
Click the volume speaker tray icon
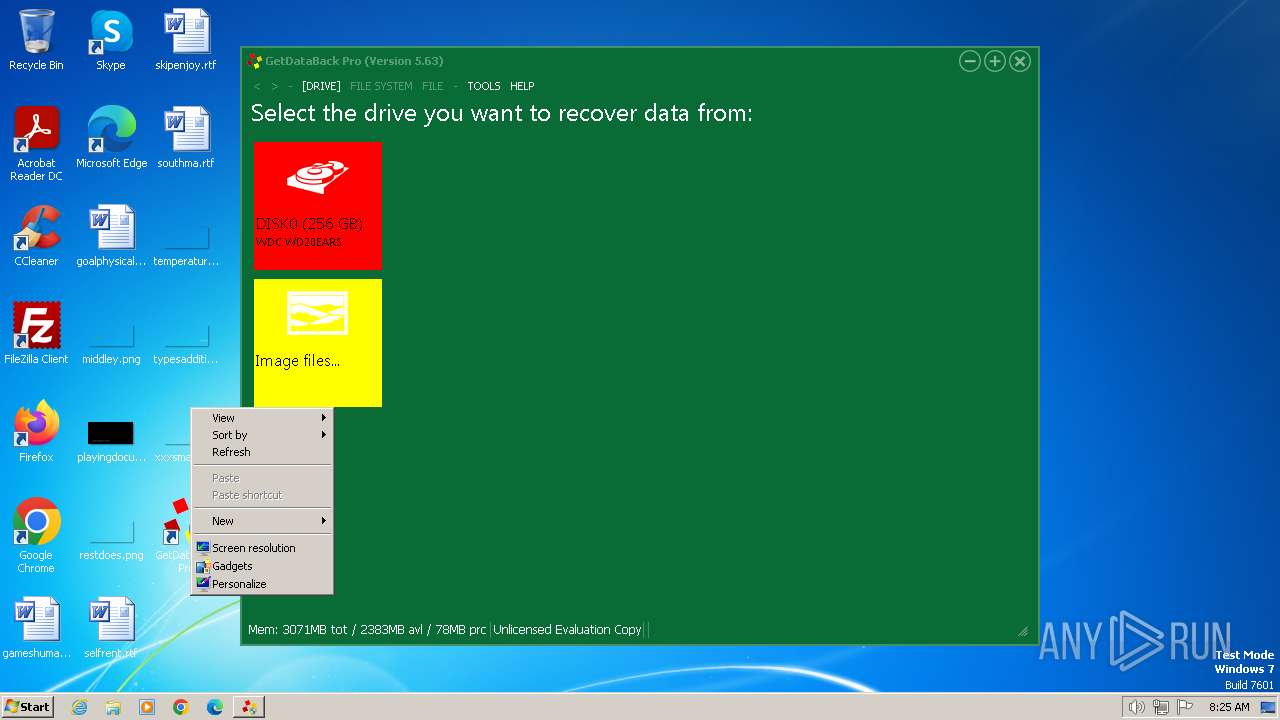click(1136, 707)
